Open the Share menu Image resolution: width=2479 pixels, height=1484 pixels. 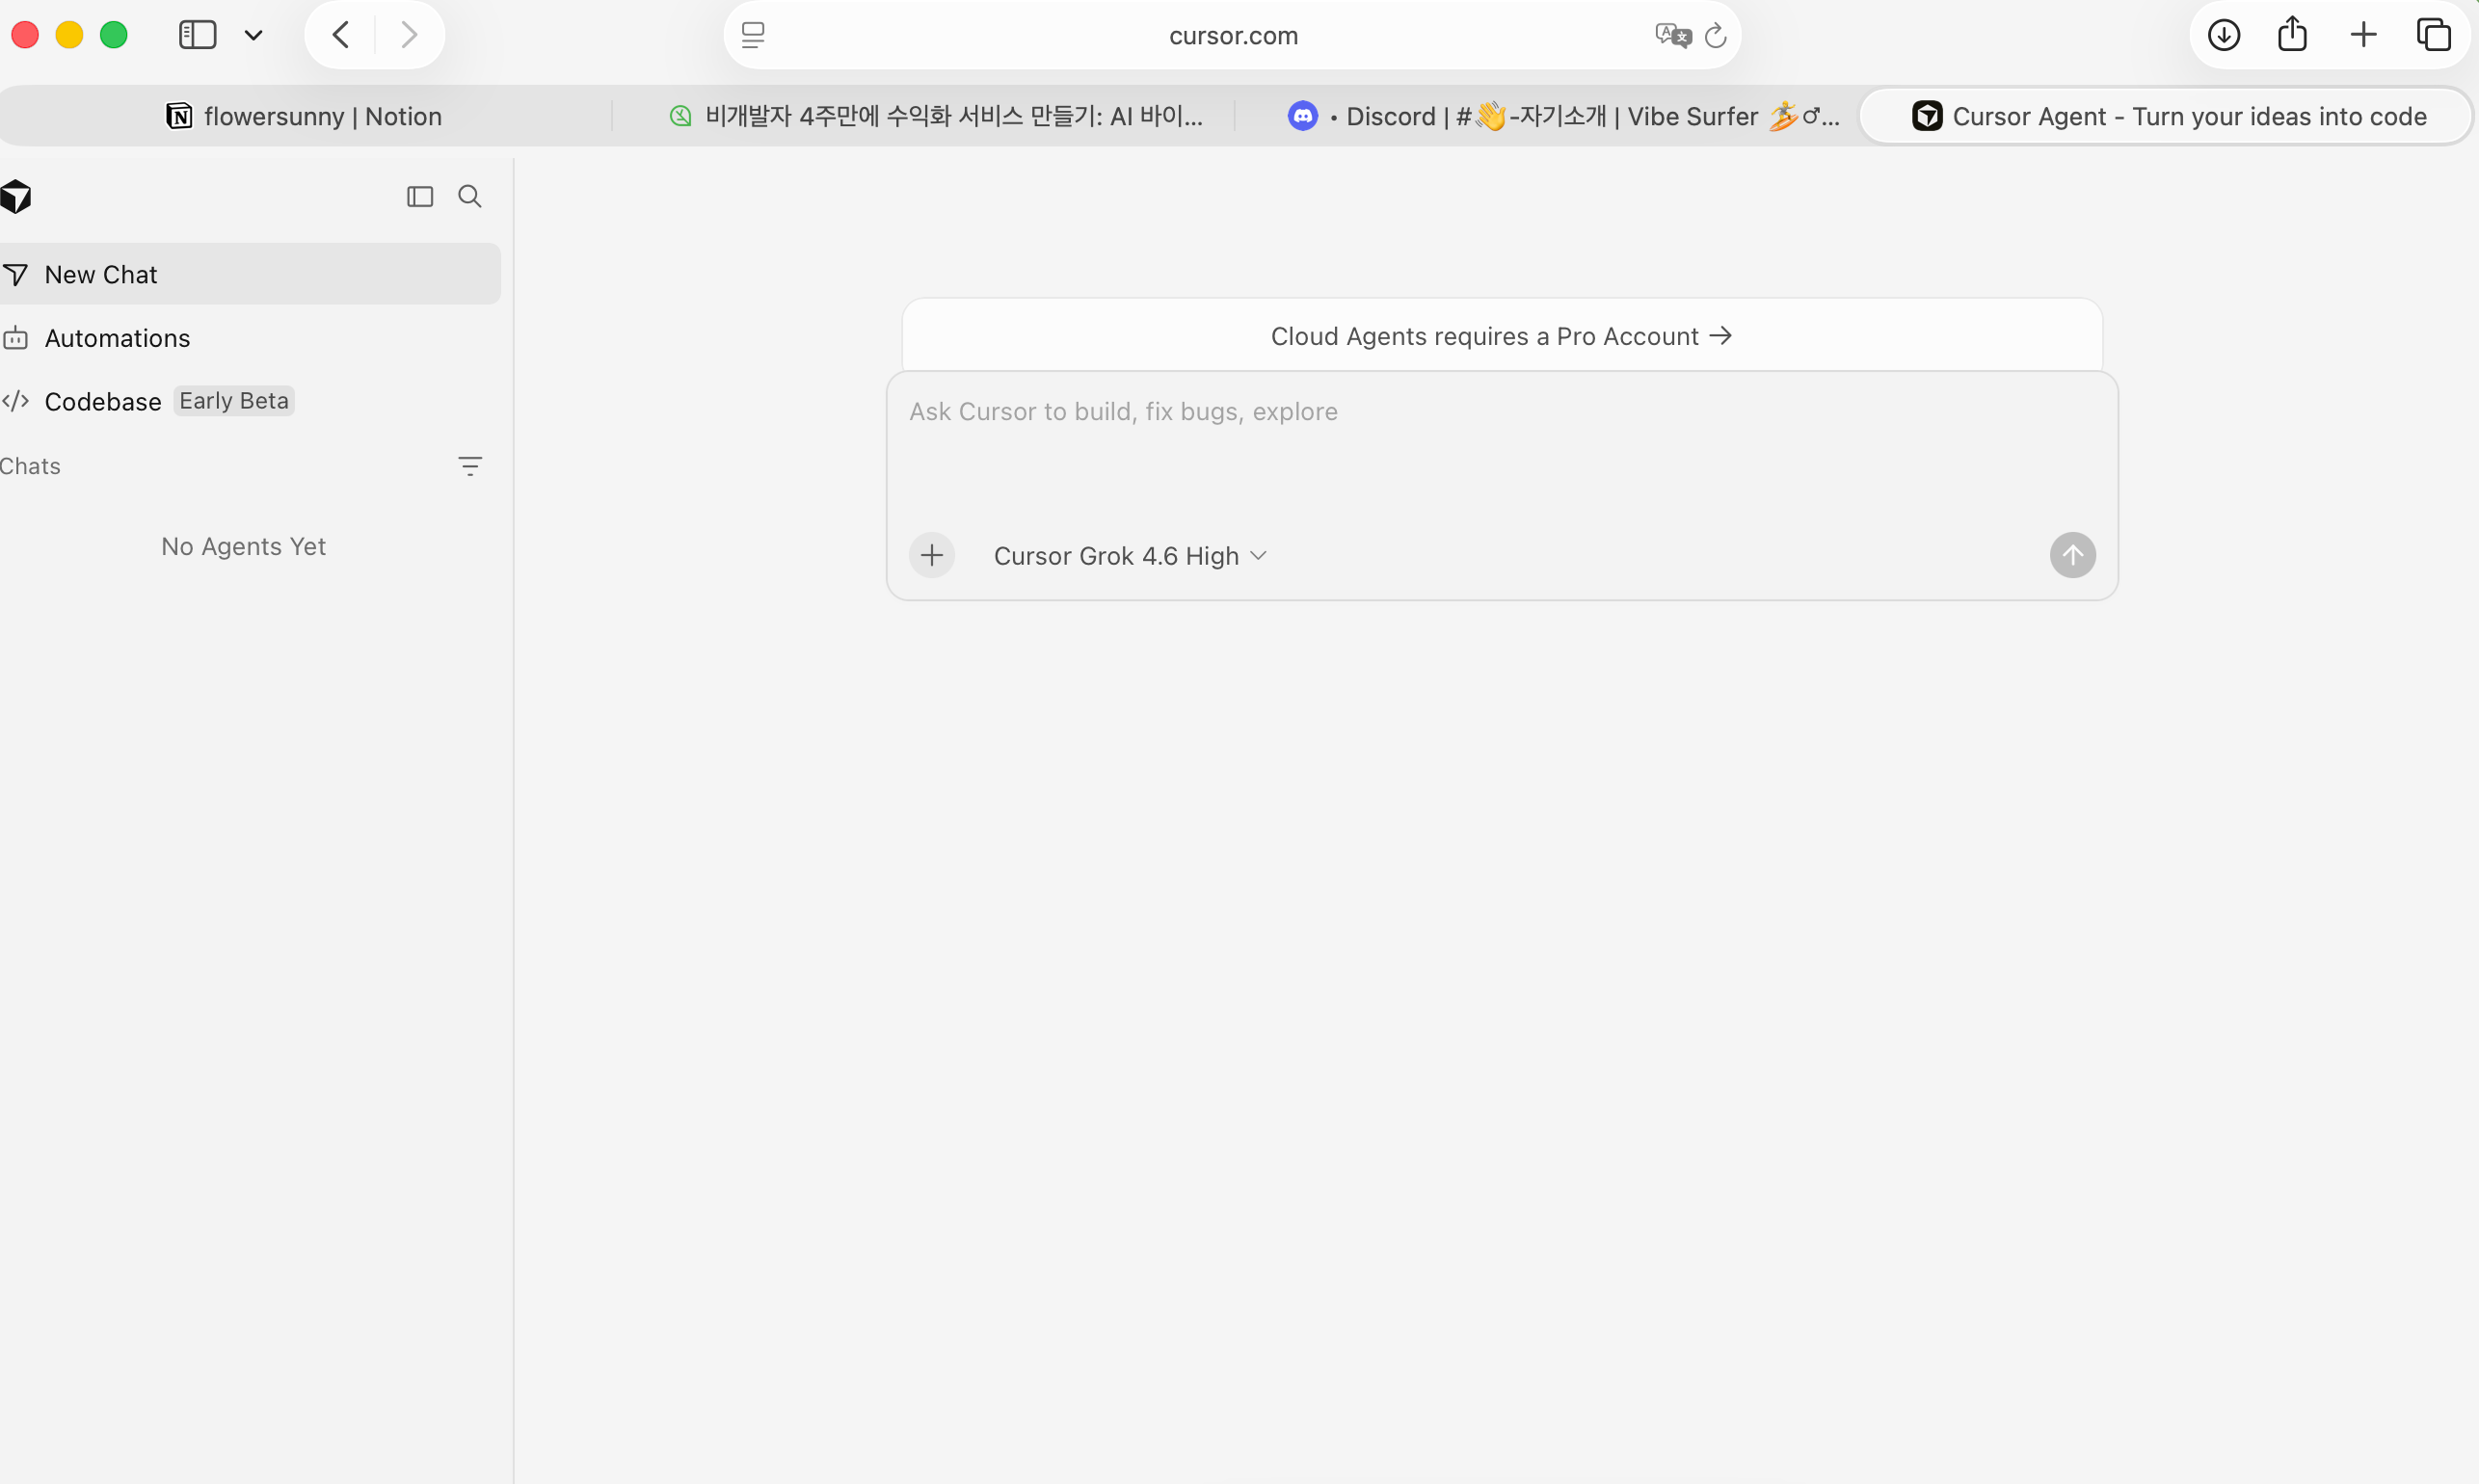coord(2293,34)
